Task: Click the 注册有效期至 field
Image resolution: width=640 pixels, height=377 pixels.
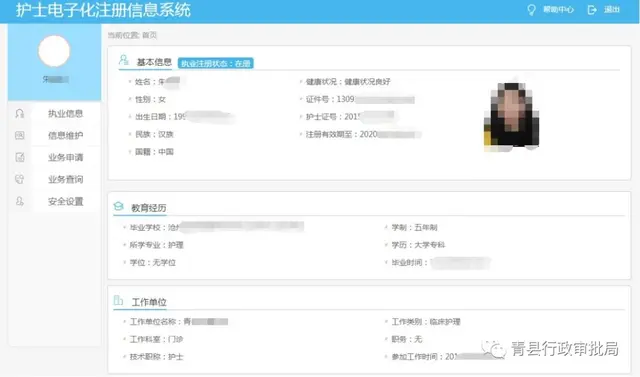Action: 364,134
